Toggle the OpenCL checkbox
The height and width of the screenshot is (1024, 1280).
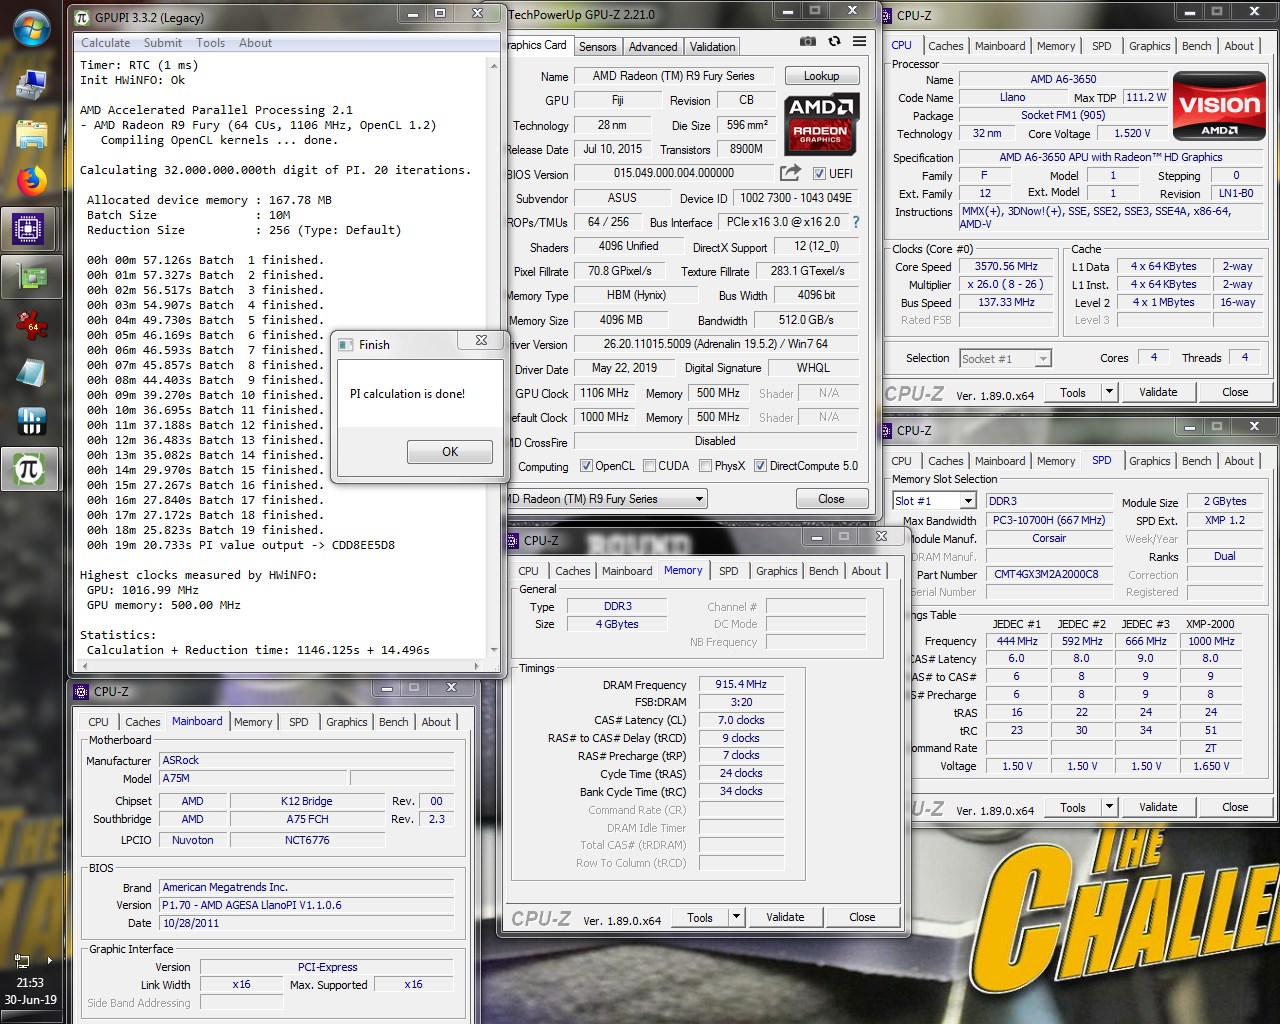click(586, 466)
